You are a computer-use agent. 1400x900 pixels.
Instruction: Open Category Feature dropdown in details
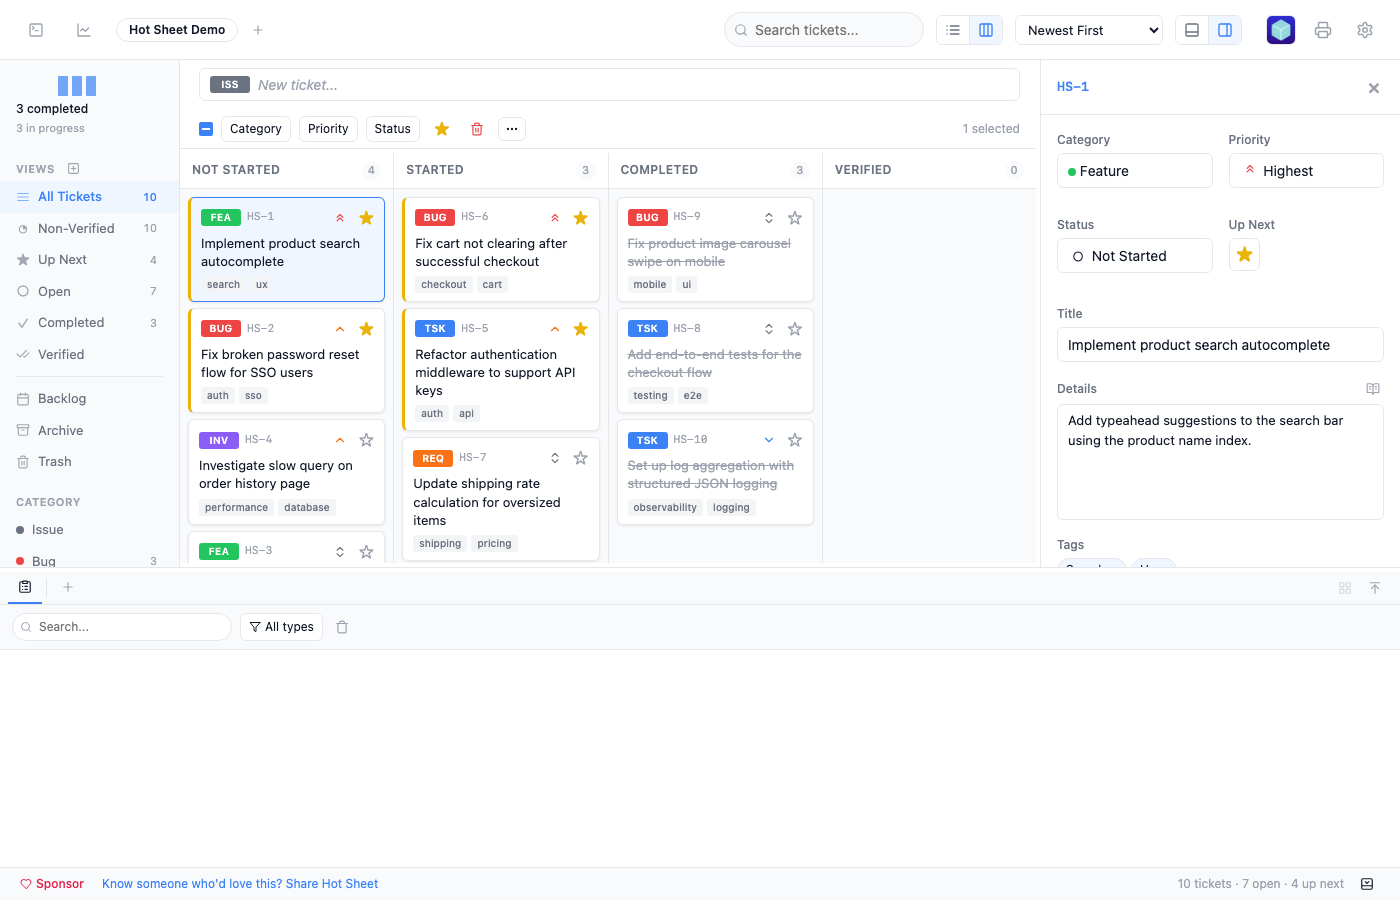click(x=1134, y=171)
